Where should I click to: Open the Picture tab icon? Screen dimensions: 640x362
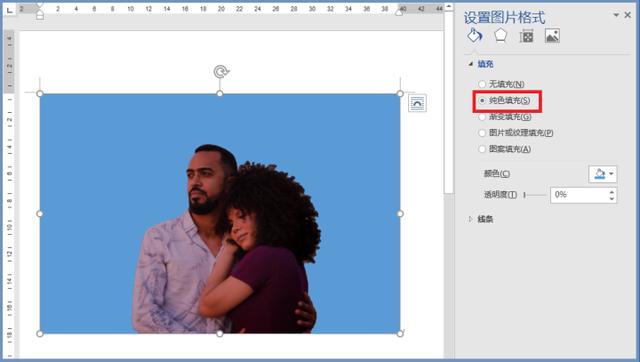click(552, 36)
